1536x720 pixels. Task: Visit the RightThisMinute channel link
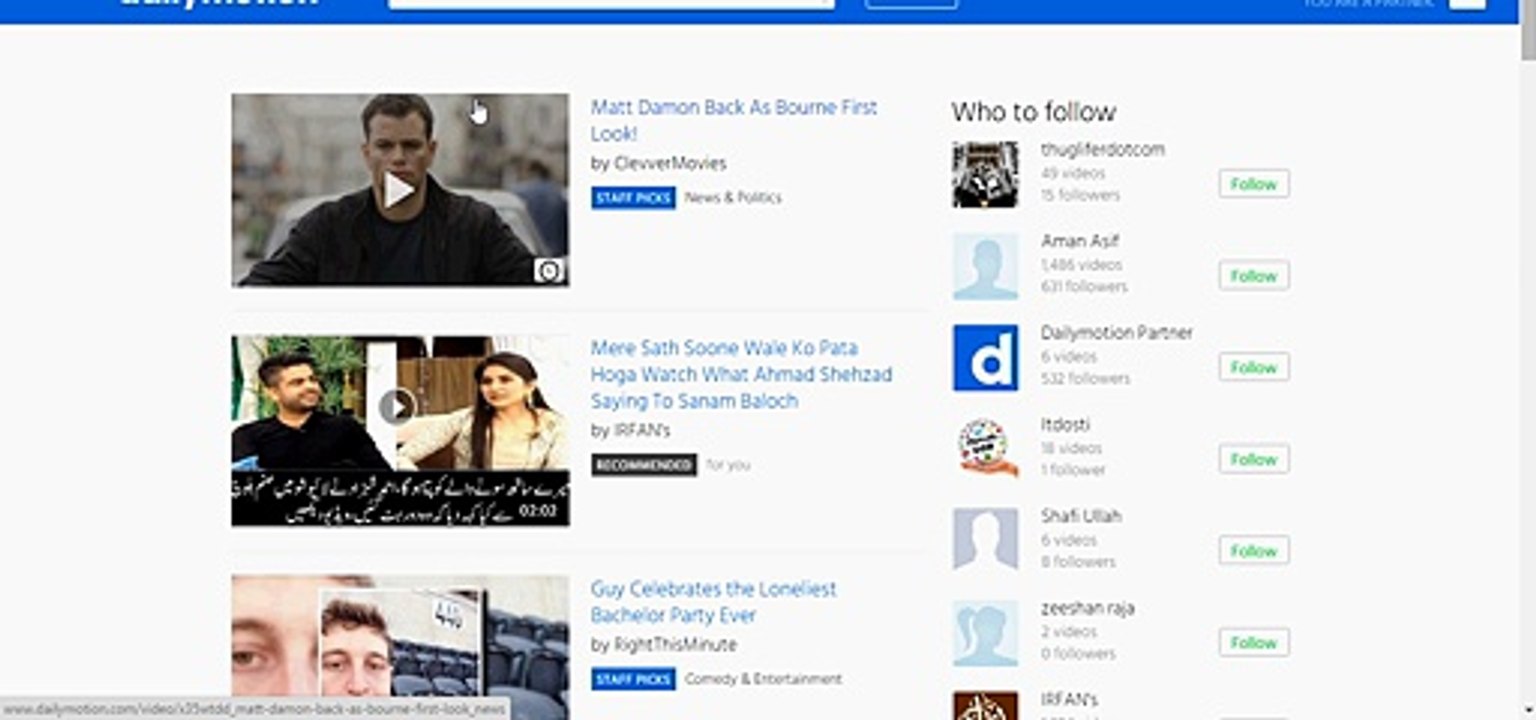click(x=675, y=645)
